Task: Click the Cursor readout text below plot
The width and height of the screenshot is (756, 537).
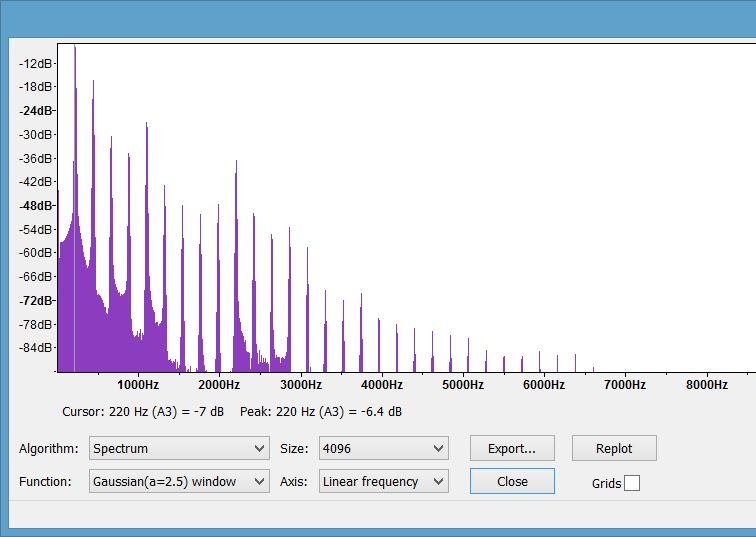Action: click(x=142, y=411)
